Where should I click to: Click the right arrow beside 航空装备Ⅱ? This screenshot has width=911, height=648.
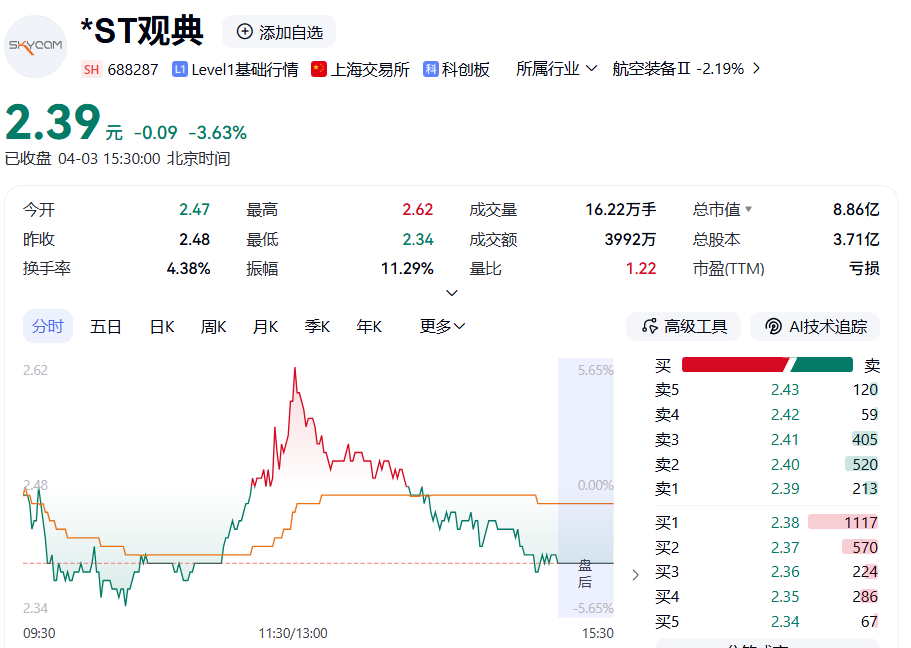[x=756, y=69]
